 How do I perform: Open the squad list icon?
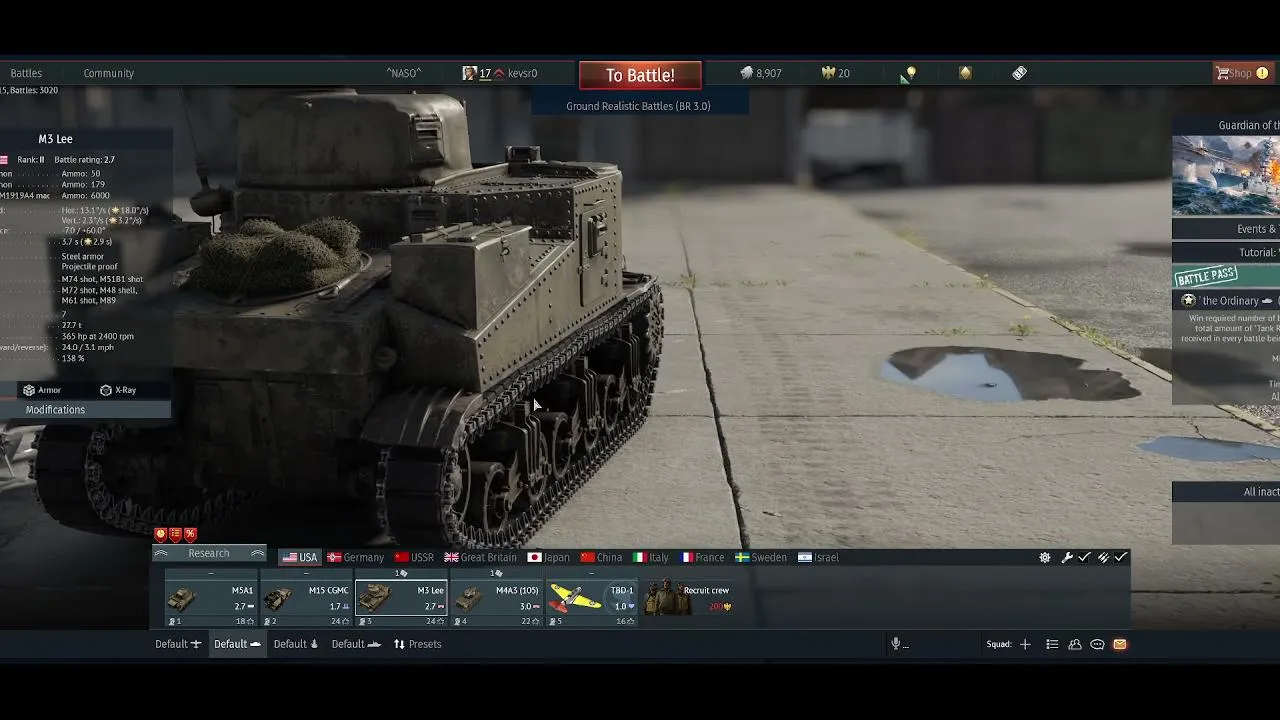[x=1052, y=644]
